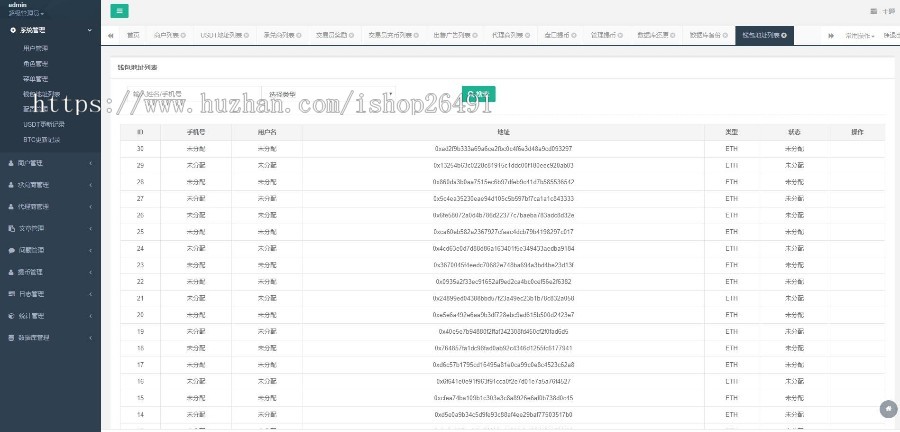
Task: Select the address cell in row 27
Action: tap(503, 199)
